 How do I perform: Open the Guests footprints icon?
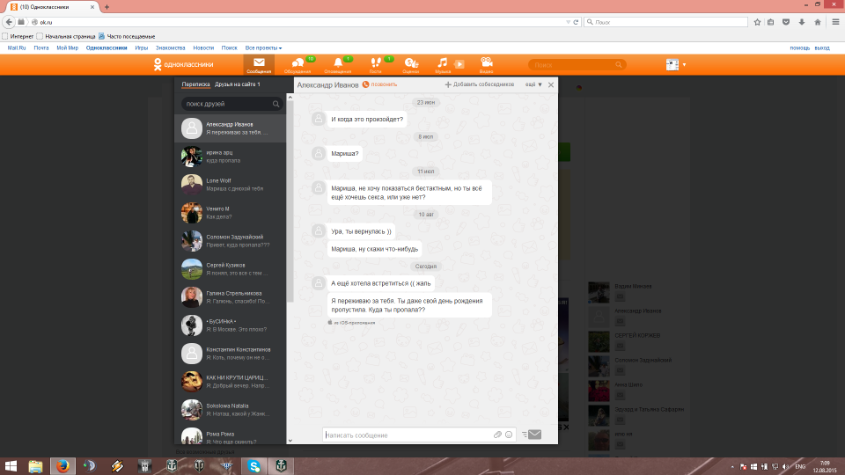coord(376,65)
